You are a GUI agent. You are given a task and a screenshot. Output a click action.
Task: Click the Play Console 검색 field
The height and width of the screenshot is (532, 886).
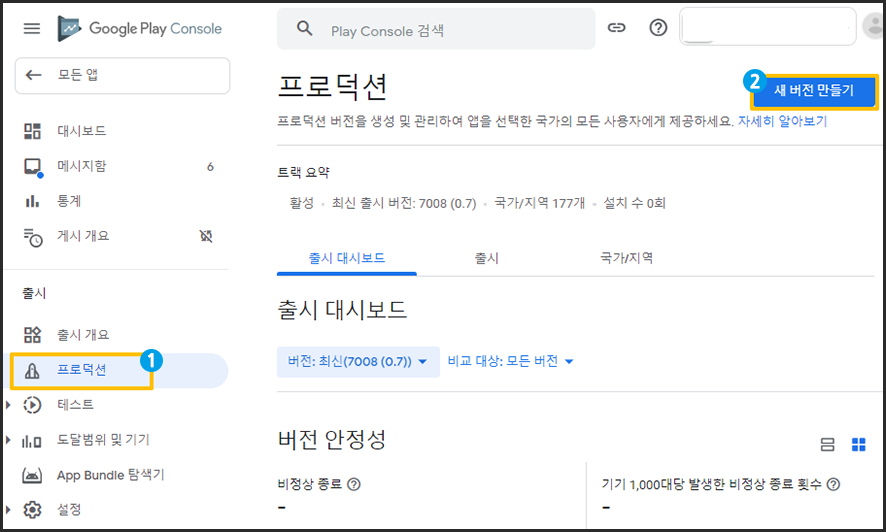[450, 30]
